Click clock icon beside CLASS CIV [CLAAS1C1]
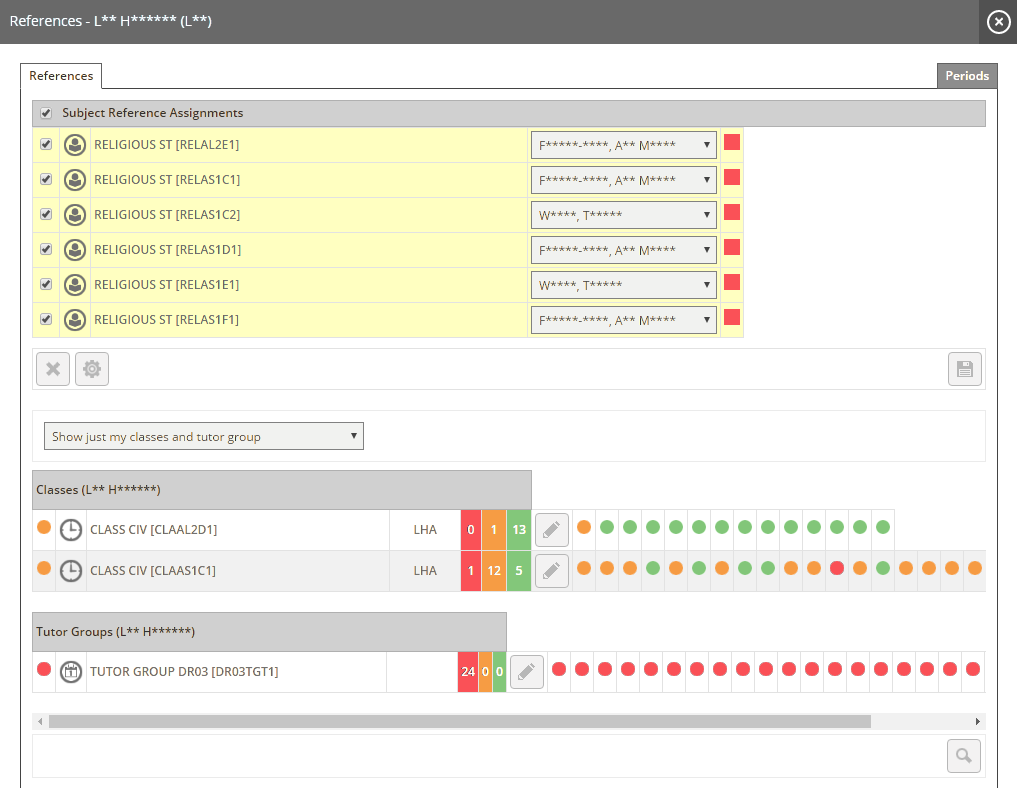The image size is (1017, 788). point(71,571)
